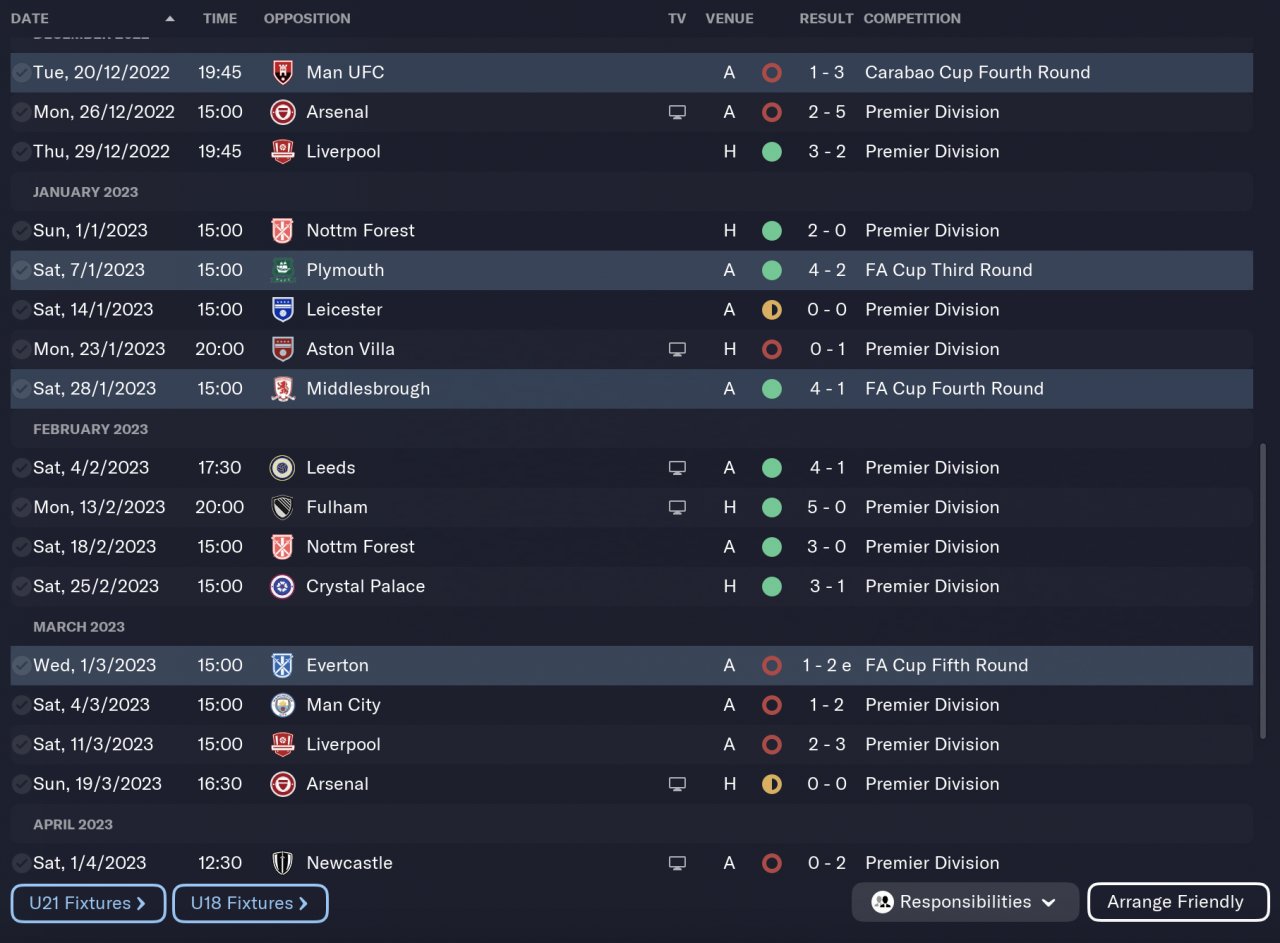Click the TV icon for Aston Villa match
Viewport: 1280px width, 943px height.
pos(677,349)
